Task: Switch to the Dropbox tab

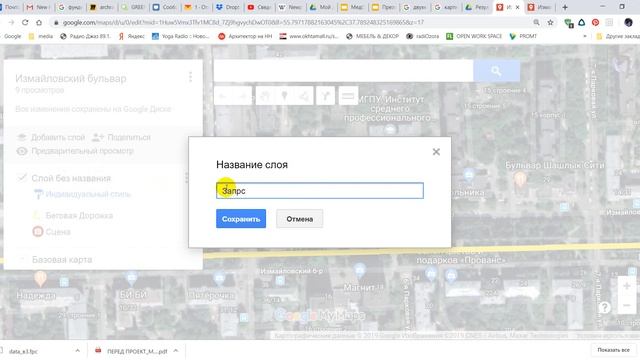Action: 229,7
